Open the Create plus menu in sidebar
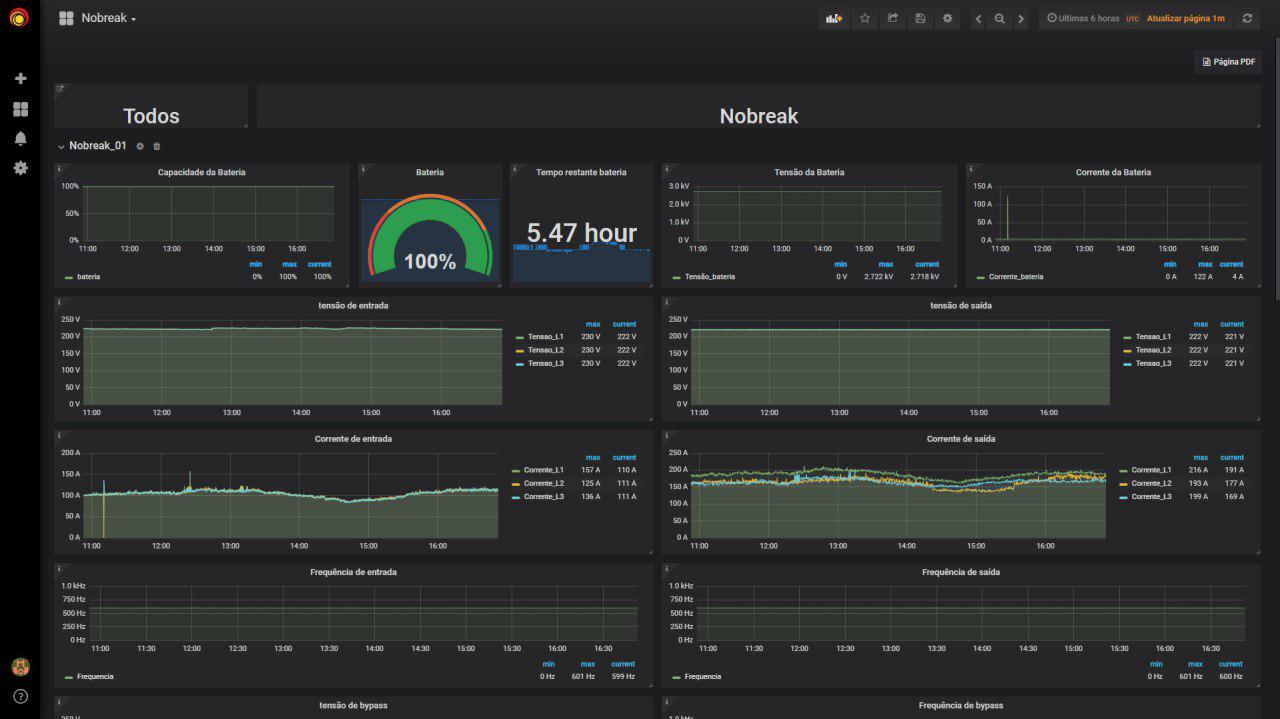This screenshot has height=719, width=1280. point(20,78)
